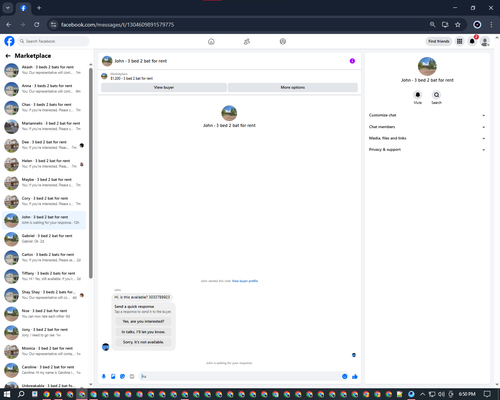
Task: Click the browser reload icon
Action: [37, 24]
